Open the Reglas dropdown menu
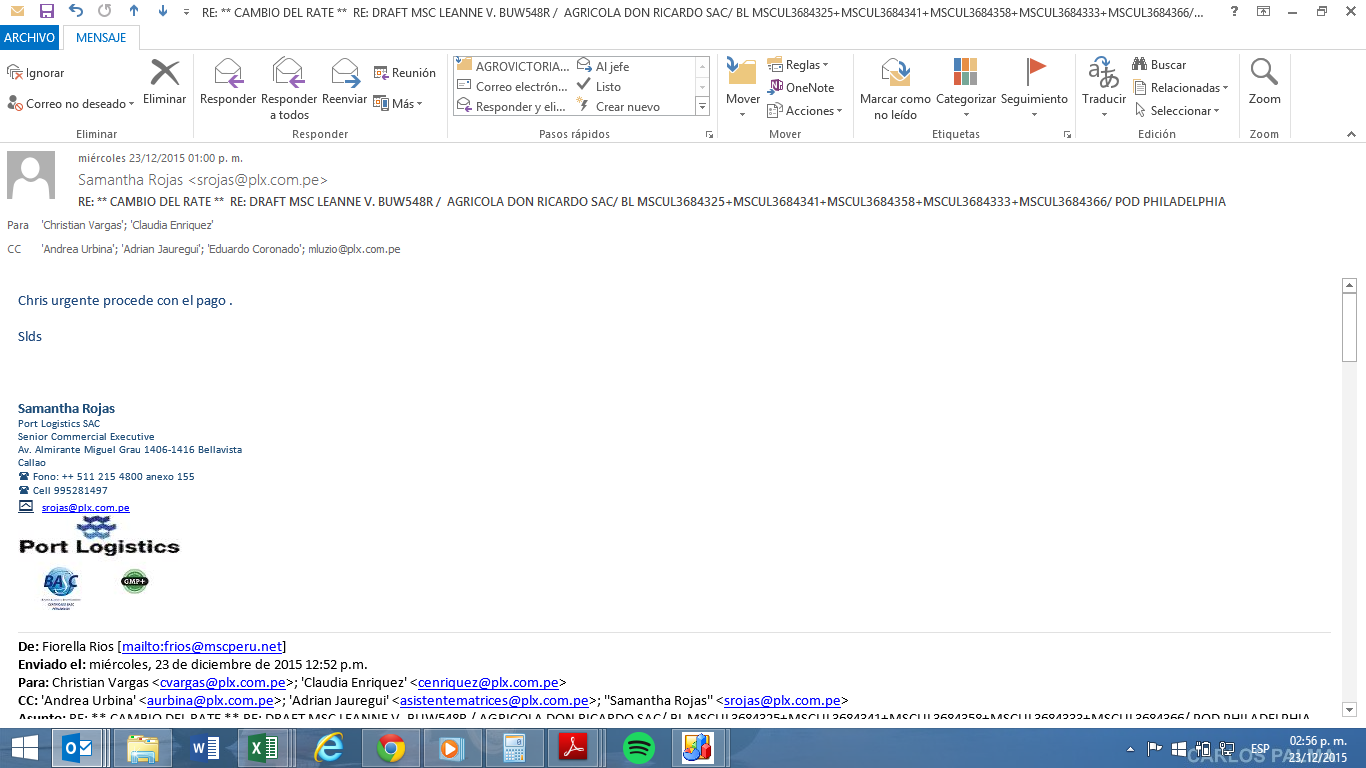 point(799,64)
